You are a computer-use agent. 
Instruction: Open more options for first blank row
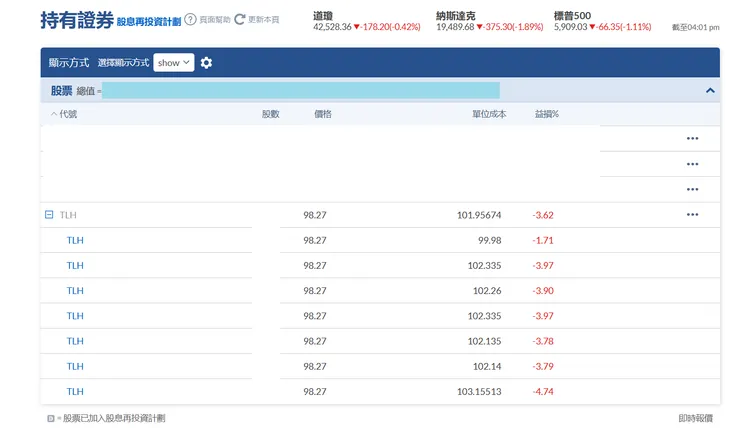(692, 138)
